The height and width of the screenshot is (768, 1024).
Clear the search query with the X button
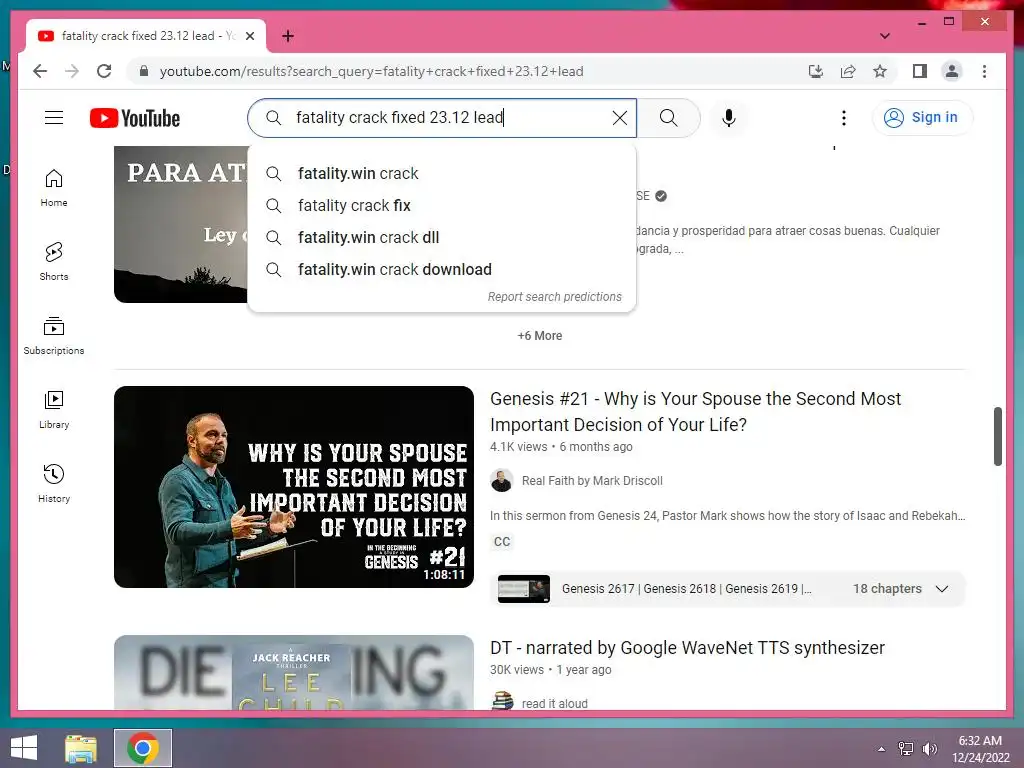pos(620,118)
